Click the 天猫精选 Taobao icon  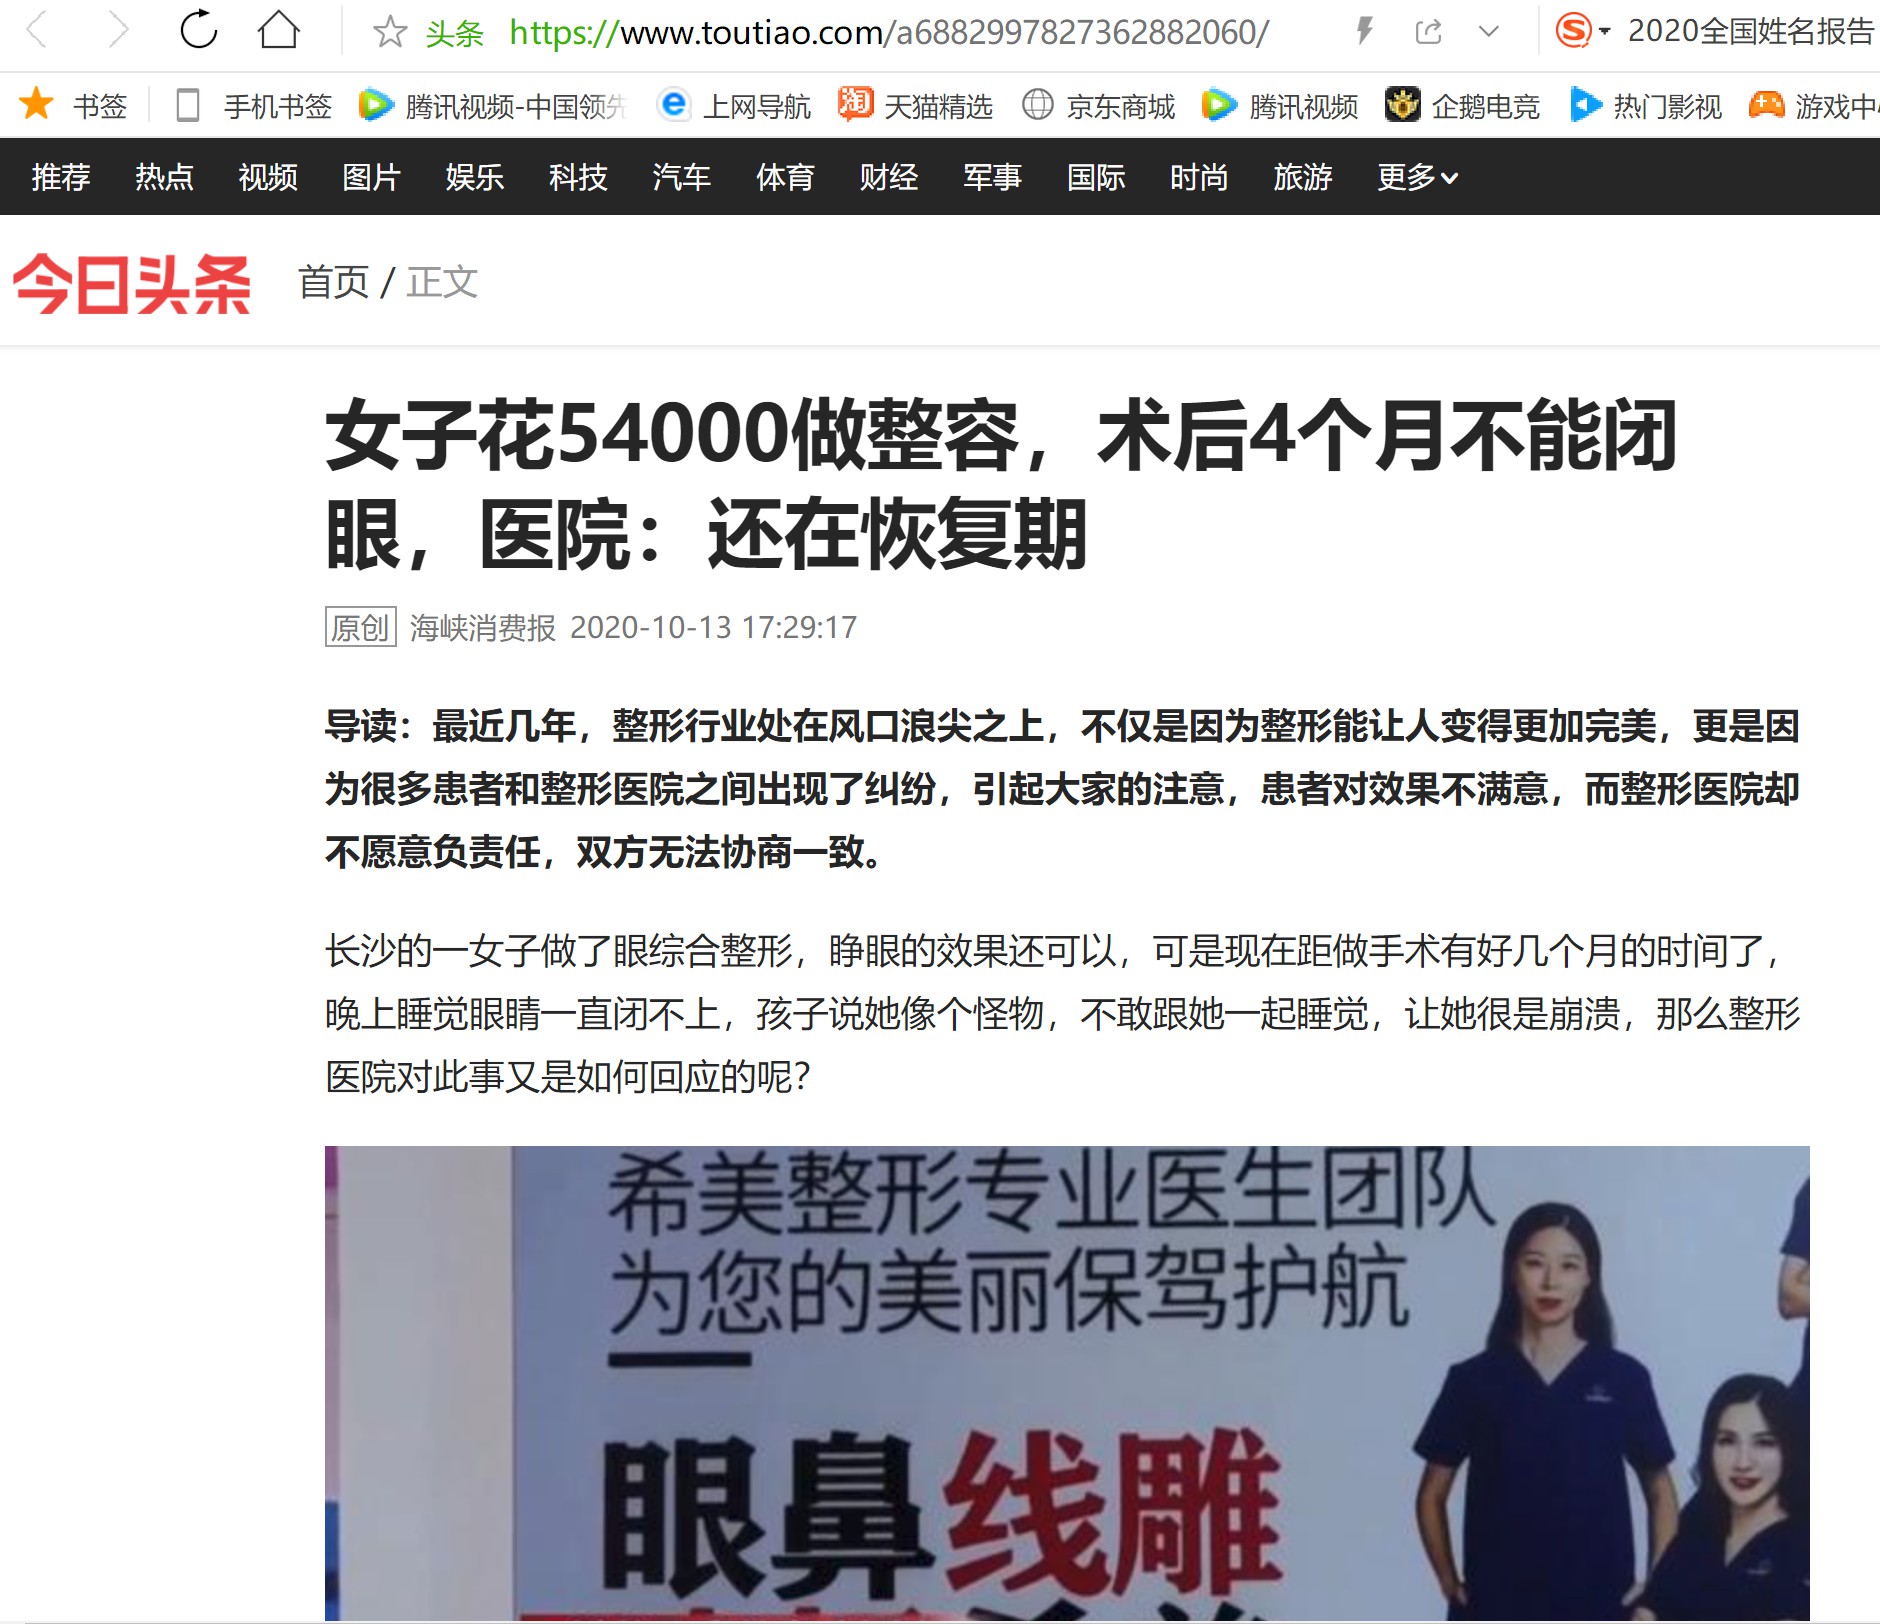(855, 104)
